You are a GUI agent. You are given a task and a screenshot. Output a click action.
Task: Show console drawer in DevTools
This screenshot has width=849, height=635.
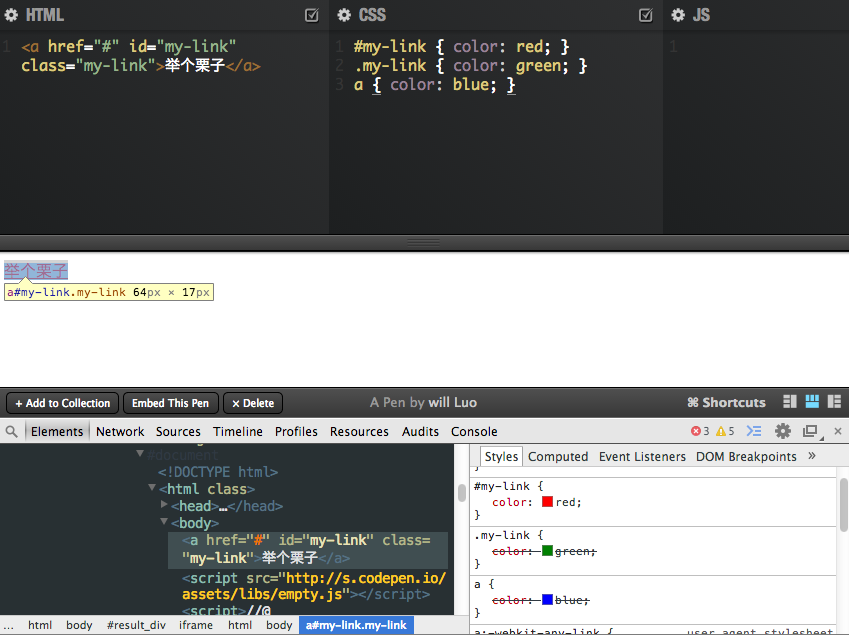pos(754,431)
